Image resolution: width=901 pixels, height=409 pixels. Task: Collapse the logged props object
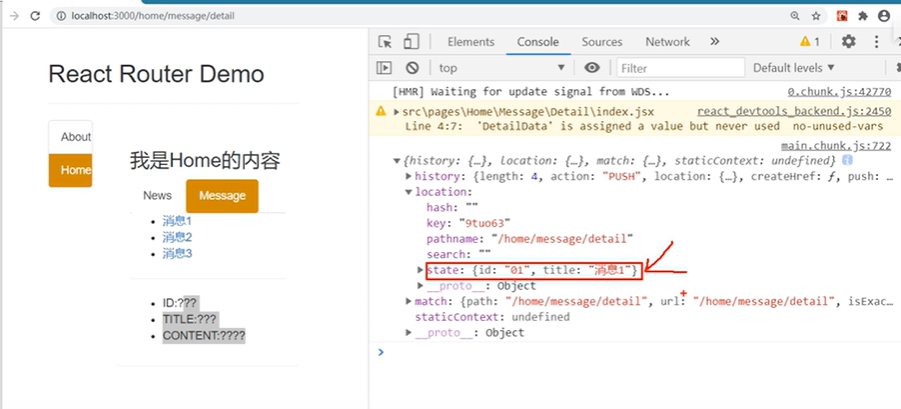(396, 160)
